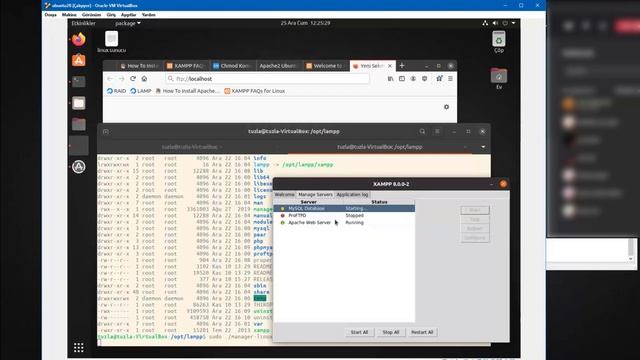This screenshot has height=360, width=640.
Task: Open the Makine menu in VirtualBox
Action: [69, 15]
